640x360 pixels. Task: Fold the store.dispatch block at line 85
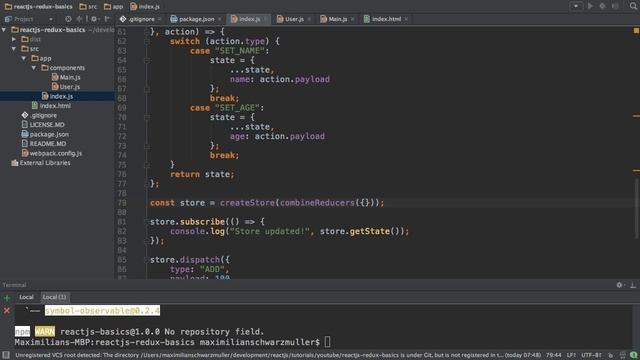147,260
